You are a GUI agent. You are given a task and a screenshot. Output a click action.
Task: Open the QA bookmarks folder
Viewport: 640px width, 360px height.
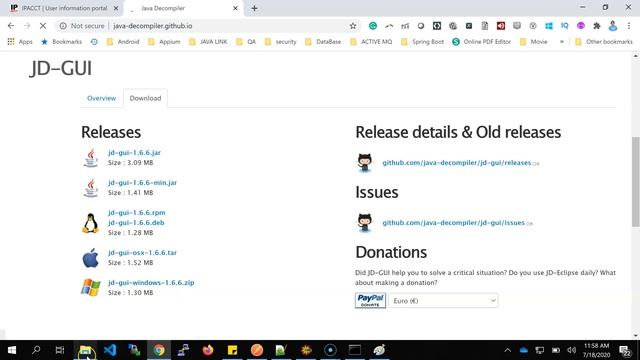point(246,42)
